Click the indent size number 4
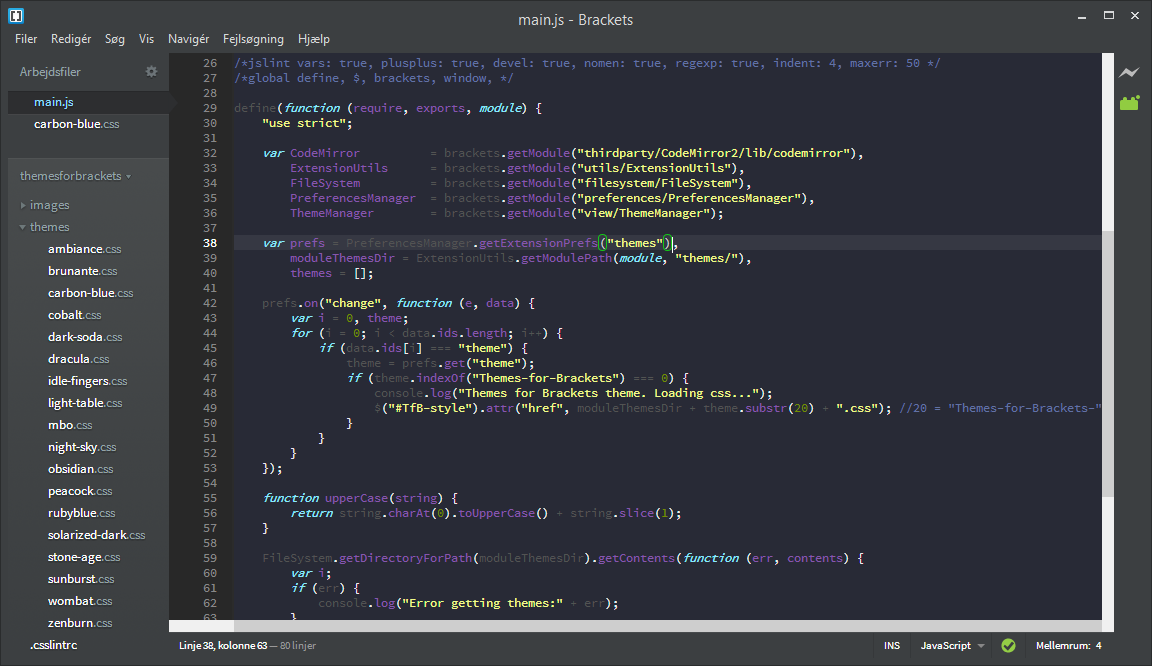The height and width of the screenshot is (666, 1152). 1098,646
